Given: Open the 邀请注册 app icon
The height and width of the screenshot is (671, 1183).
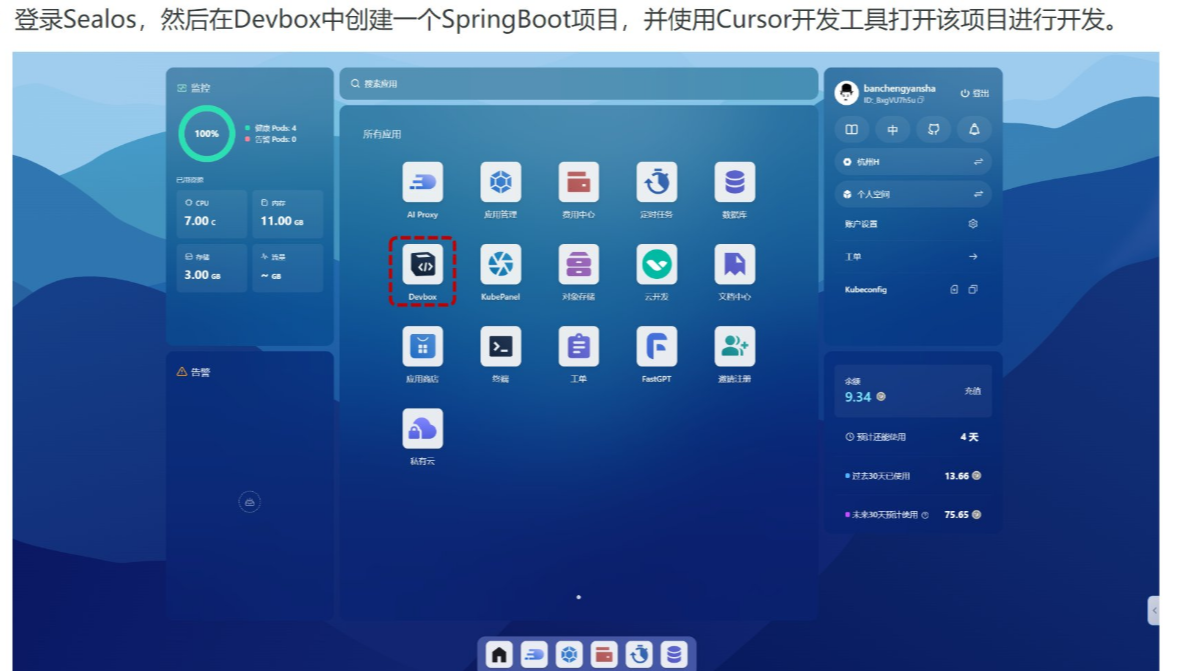Looking at the screenshot, I should (x=735, y=346).
